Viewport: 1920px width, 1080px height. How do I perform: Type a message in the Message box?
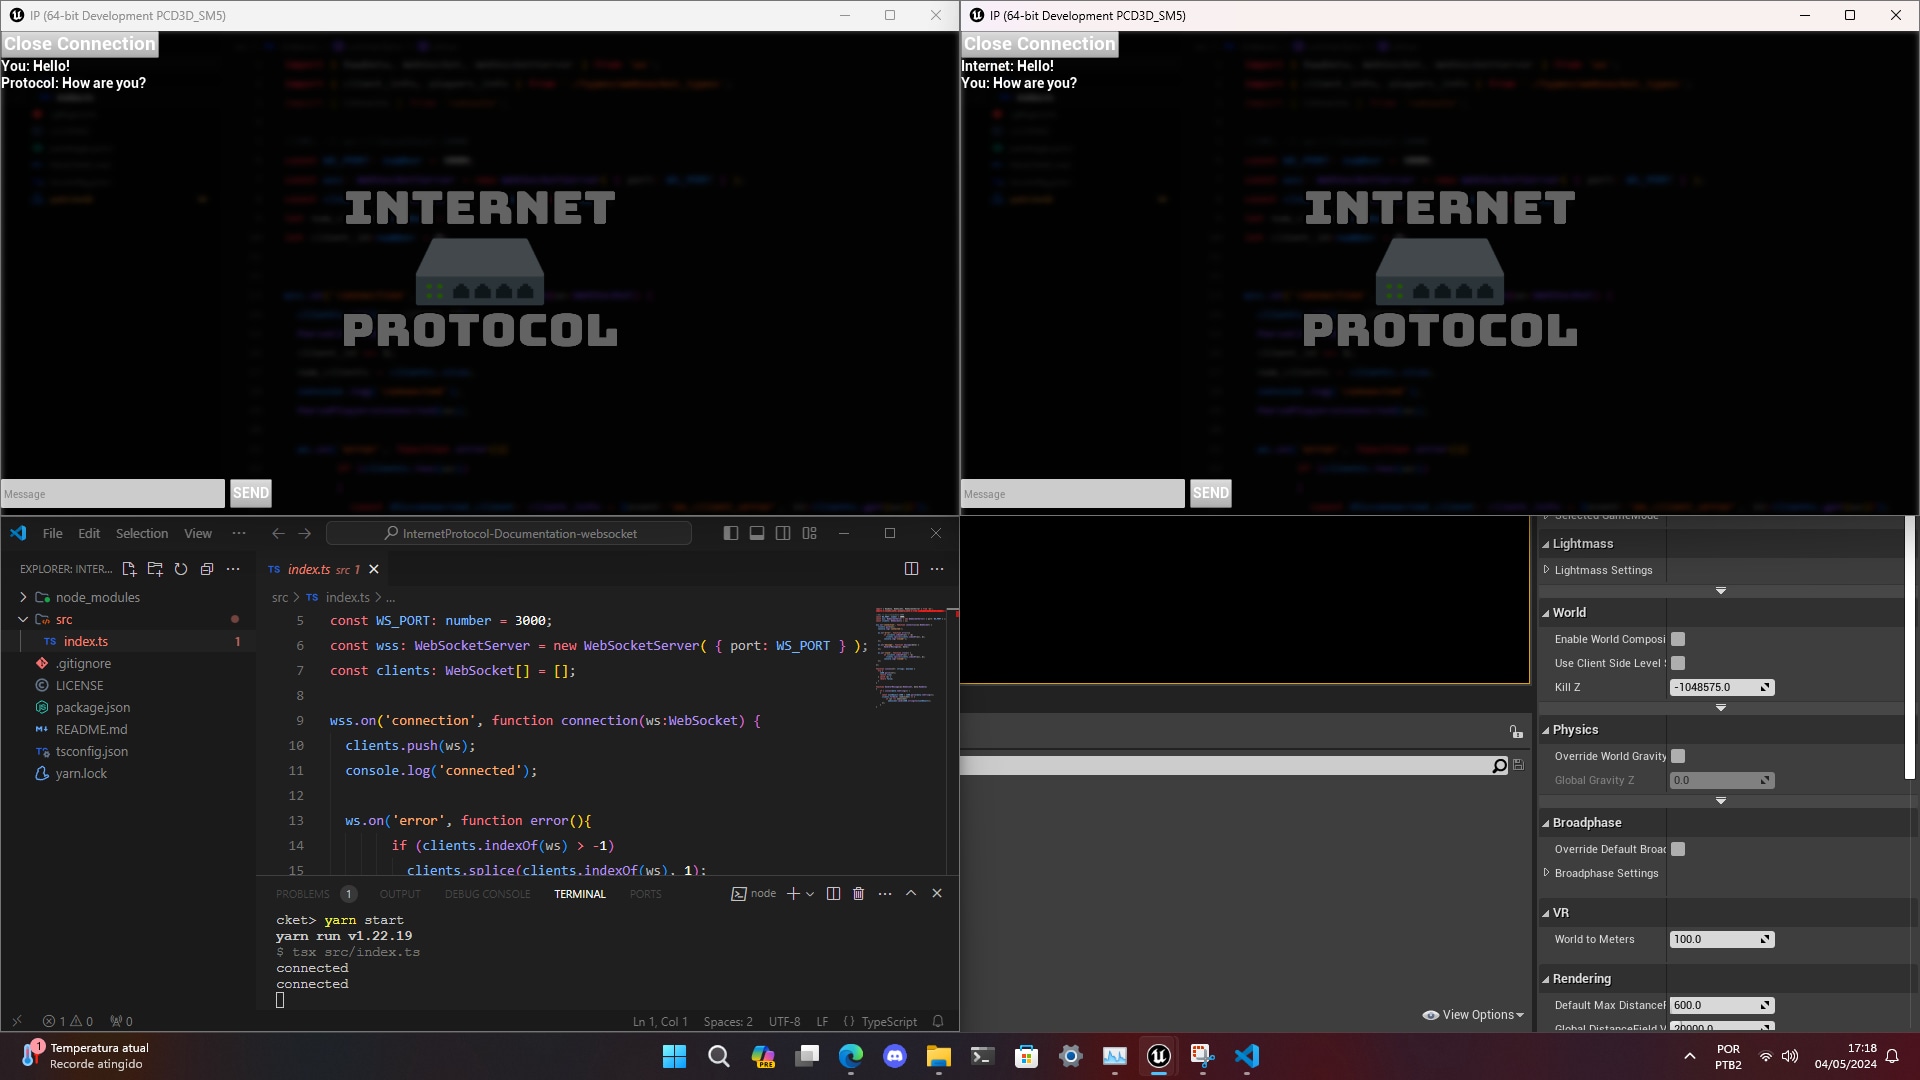tap(111, 493)
